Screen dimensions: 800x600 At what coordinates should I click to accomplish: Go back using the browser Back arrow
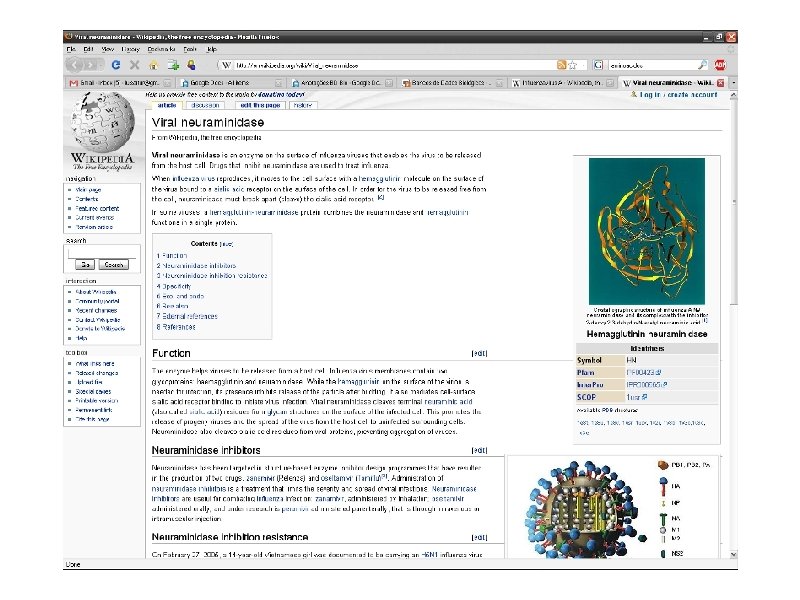click(x=74, y=65)
